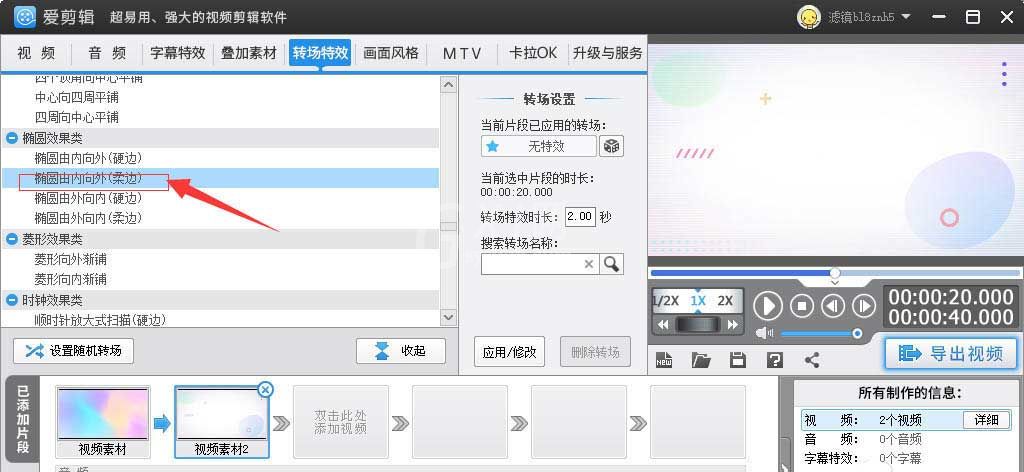This screenshot has width=1024, height=472.
Task: Click the 搜索转场名称 search box
Action: click(x=539, y=264)
